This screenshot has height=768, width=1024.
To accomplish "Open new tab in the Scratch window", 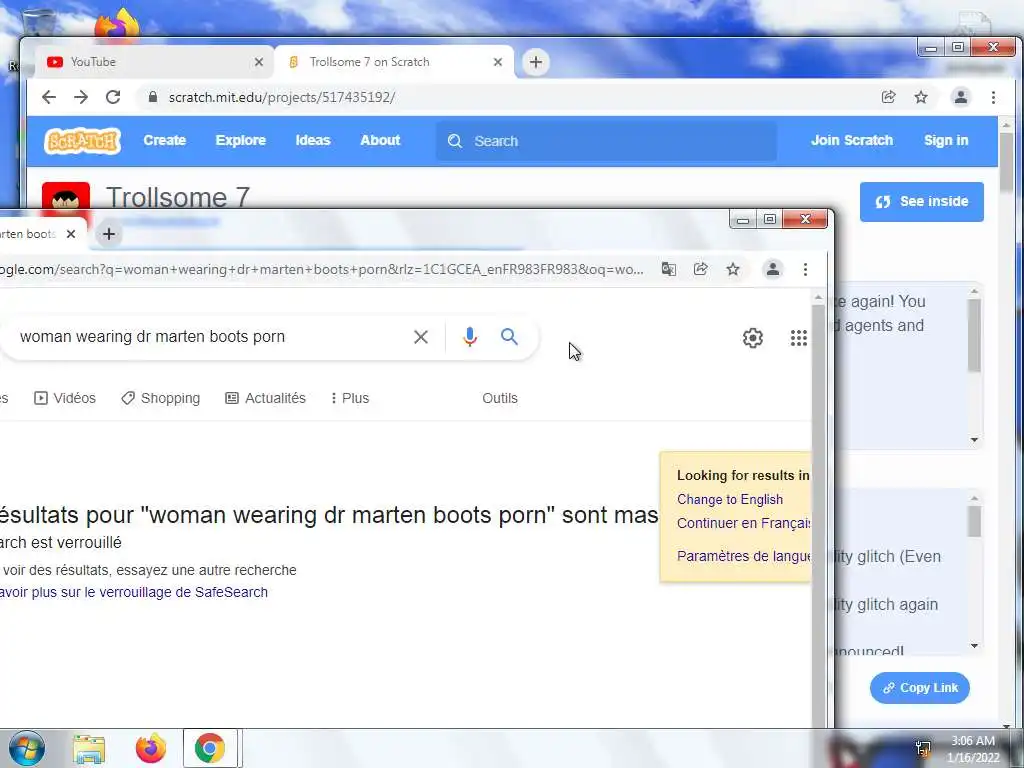I will (536, 62).
